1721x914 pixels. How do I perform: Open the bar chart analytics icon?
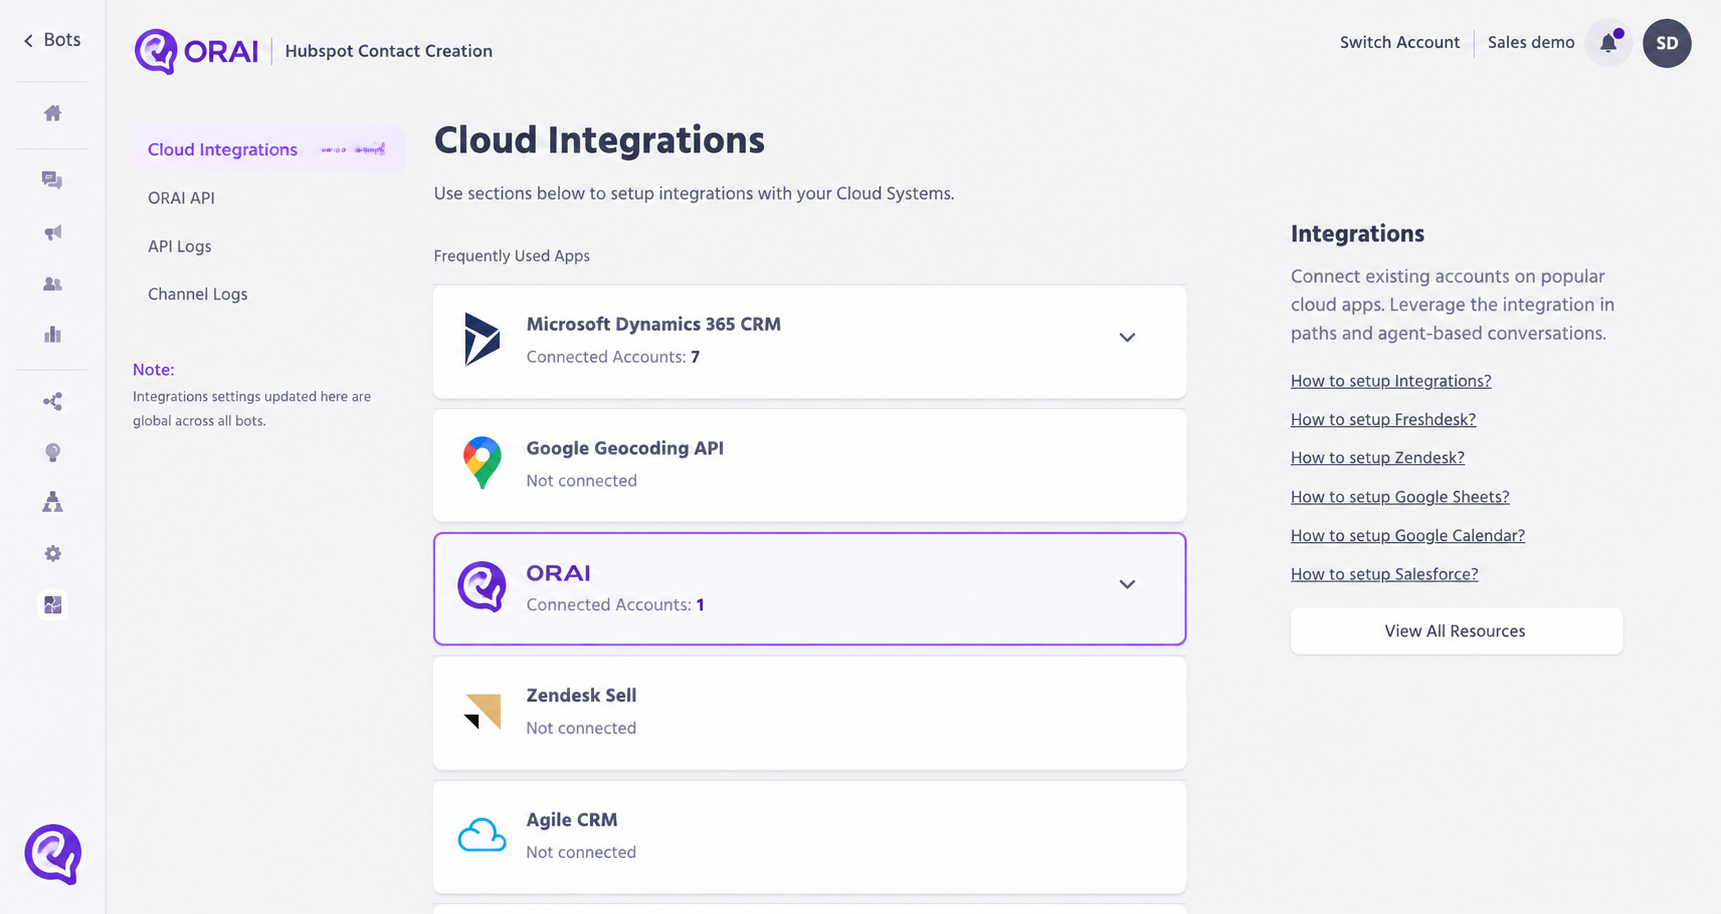tap(53, 334)
